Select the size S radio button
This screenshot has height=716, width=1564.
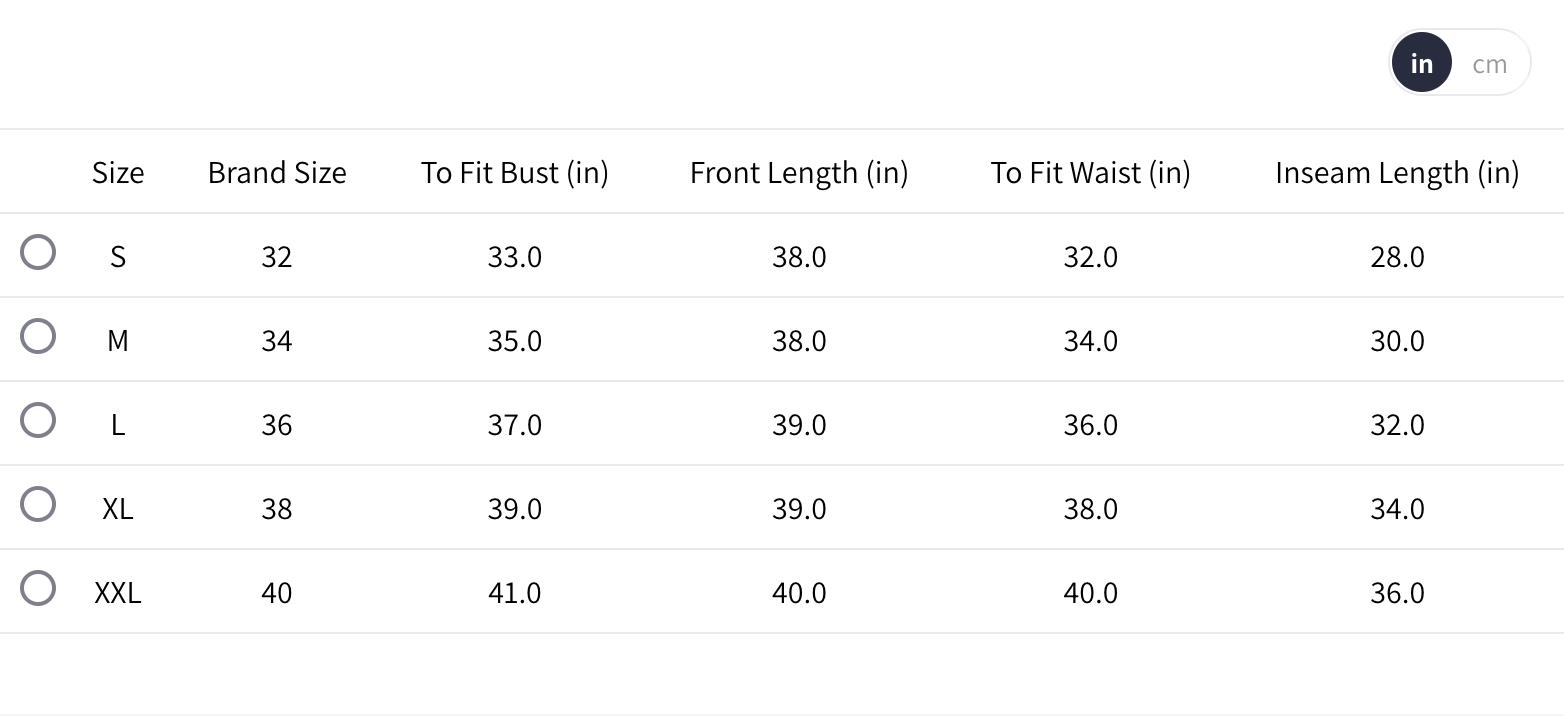(x=38, y=252)
